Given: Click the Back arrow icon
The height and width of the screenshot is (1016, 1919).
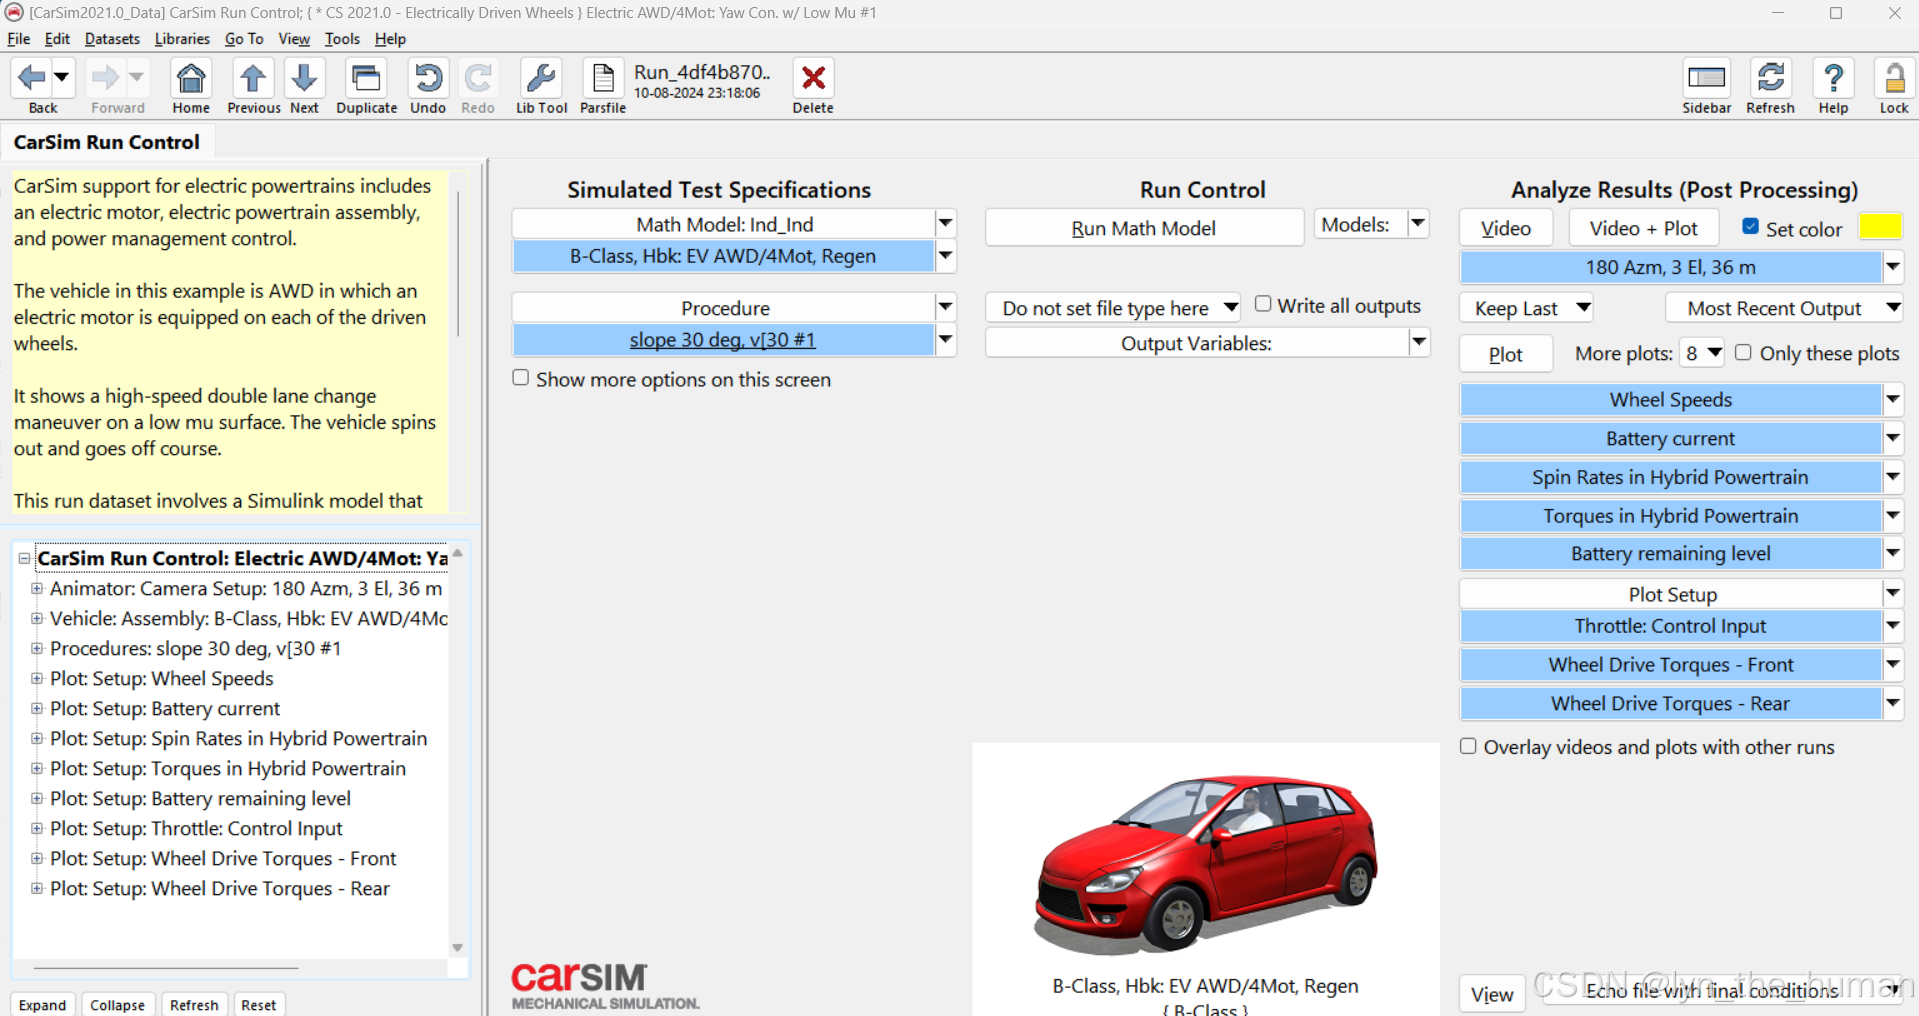Looking at the screenshot, I should (x=32, y=77).
